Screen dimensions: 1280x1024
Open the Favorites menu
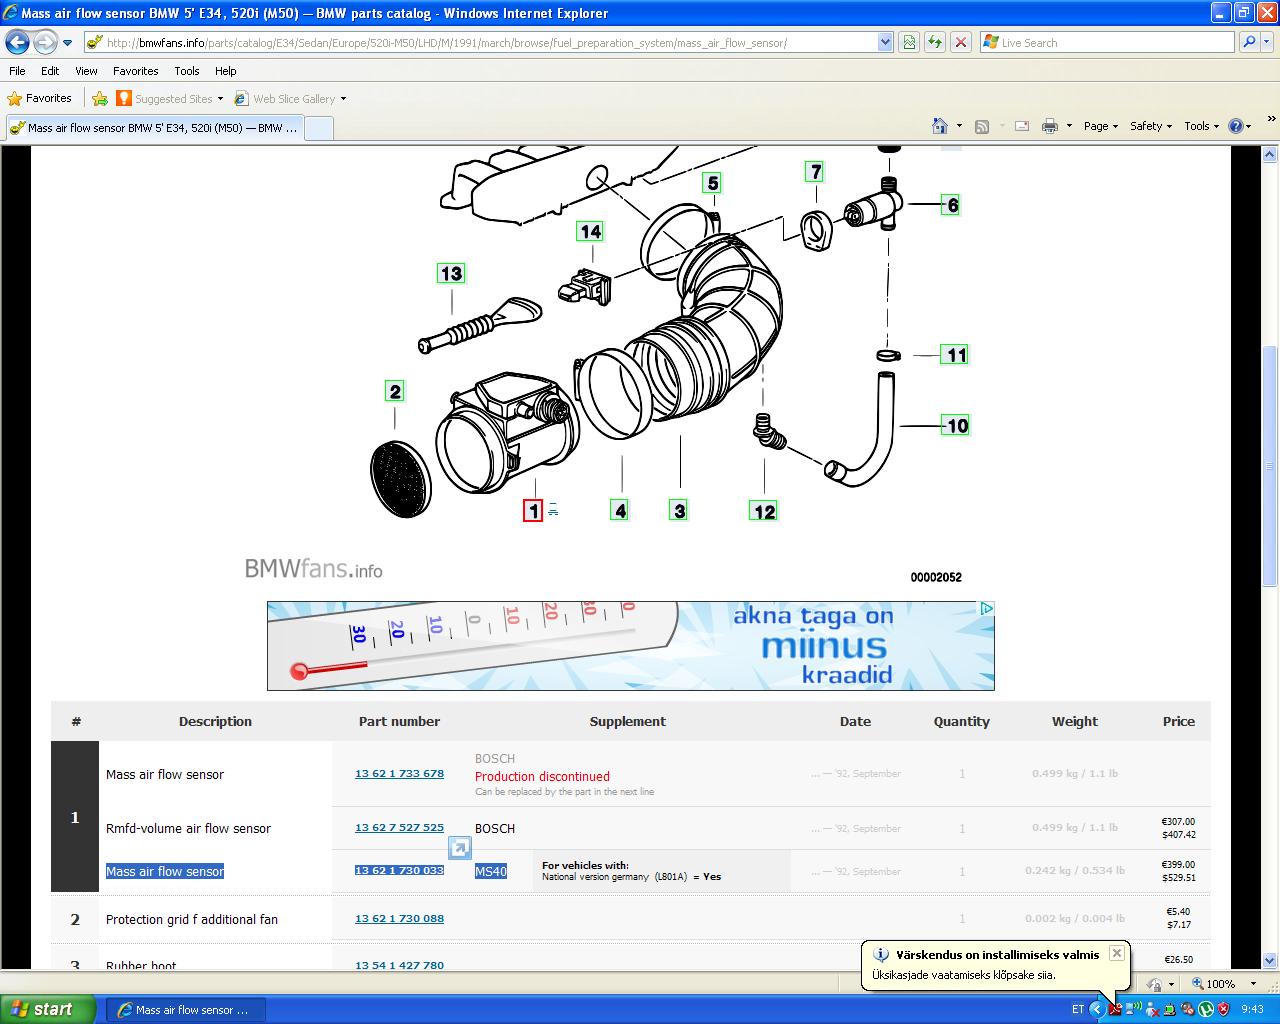(x=135, y=71)
